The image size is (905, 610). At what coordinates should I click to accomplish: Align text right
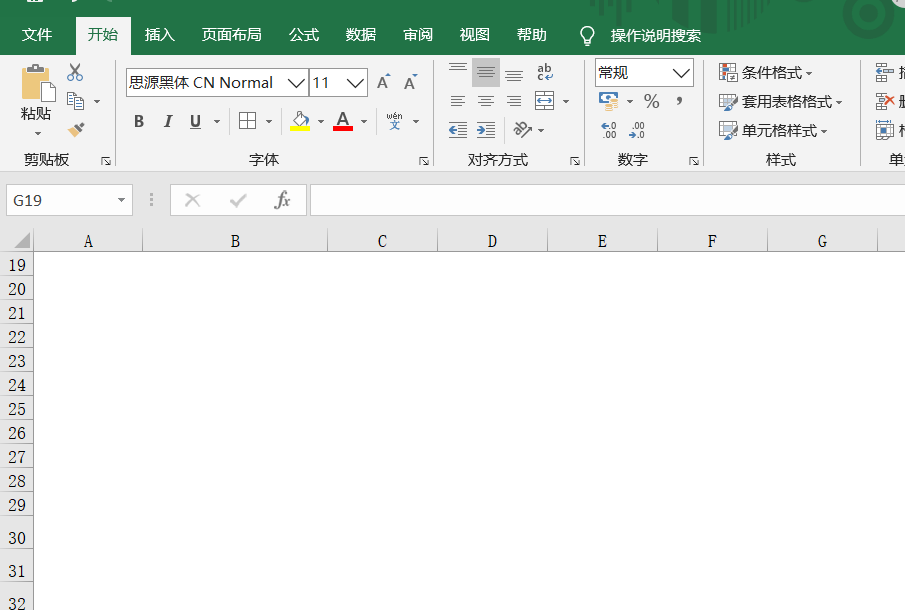click(514, 102)
